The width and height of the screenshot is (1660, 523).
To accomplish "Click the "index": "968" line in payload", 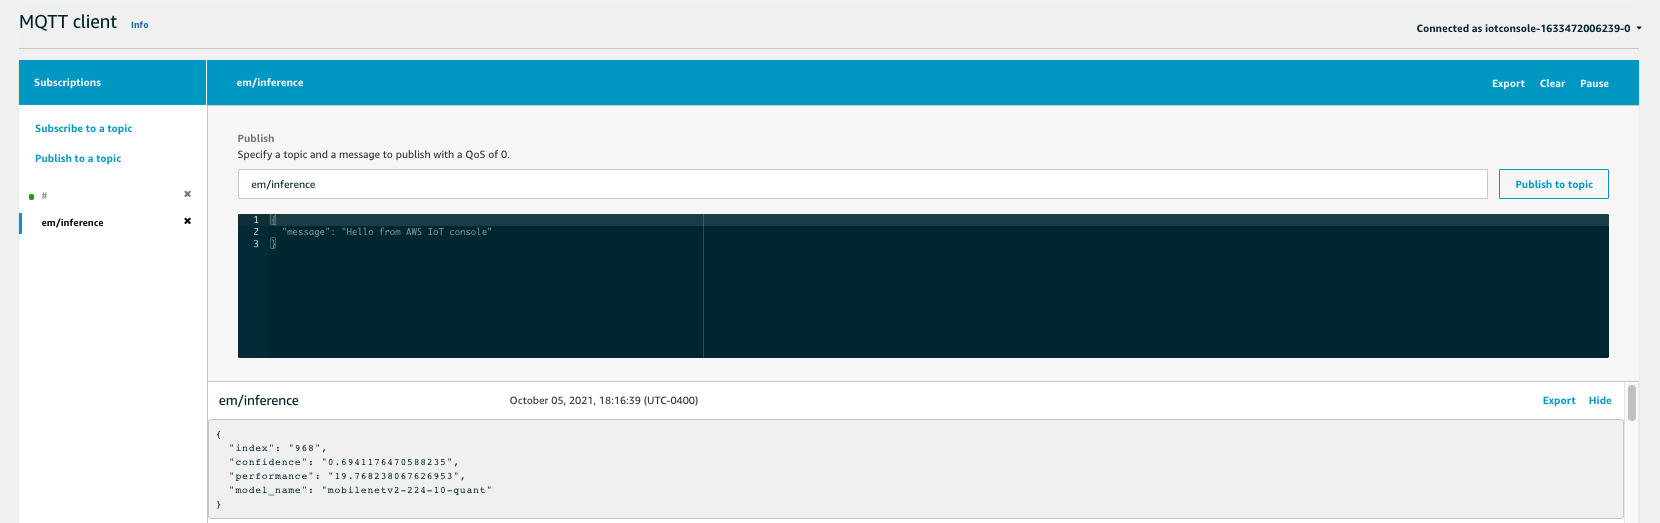I will 278,448.
